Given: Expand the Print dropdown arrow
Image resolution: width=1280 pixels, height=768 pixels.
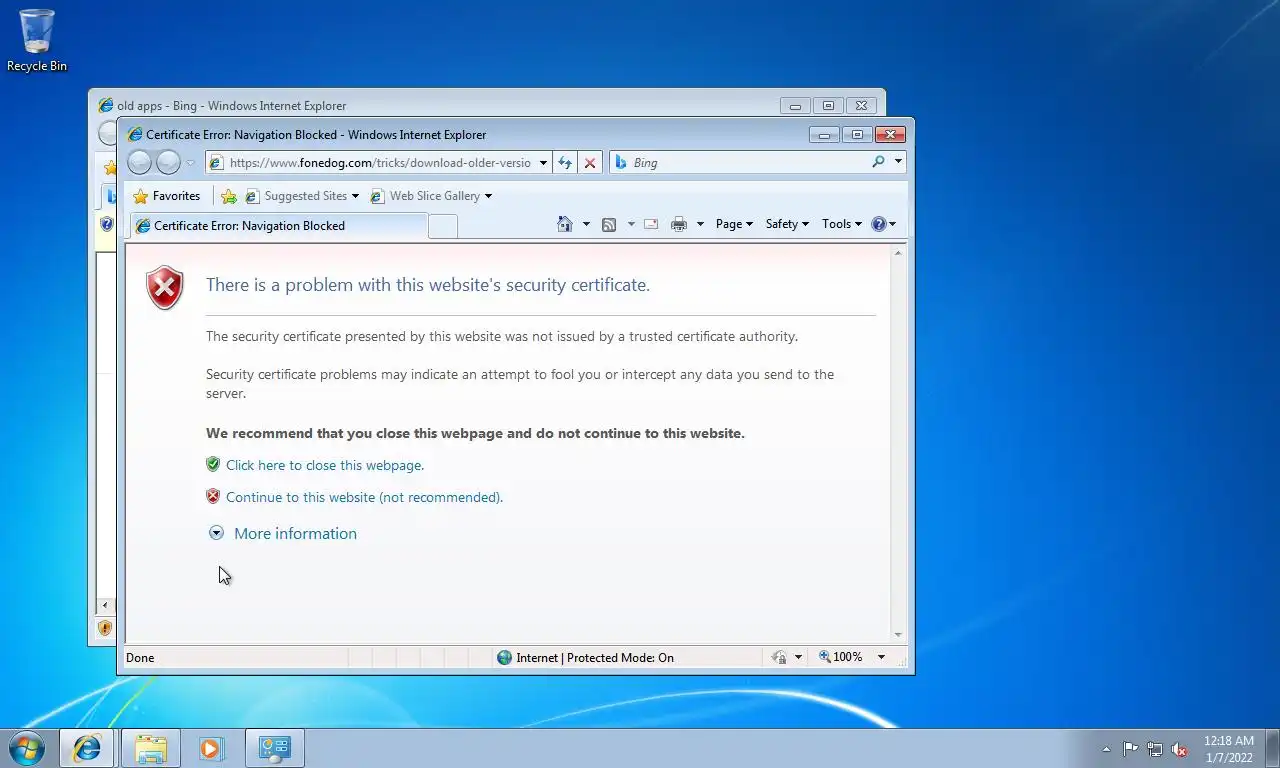Looking at the screenshot, I should [700, 224].
